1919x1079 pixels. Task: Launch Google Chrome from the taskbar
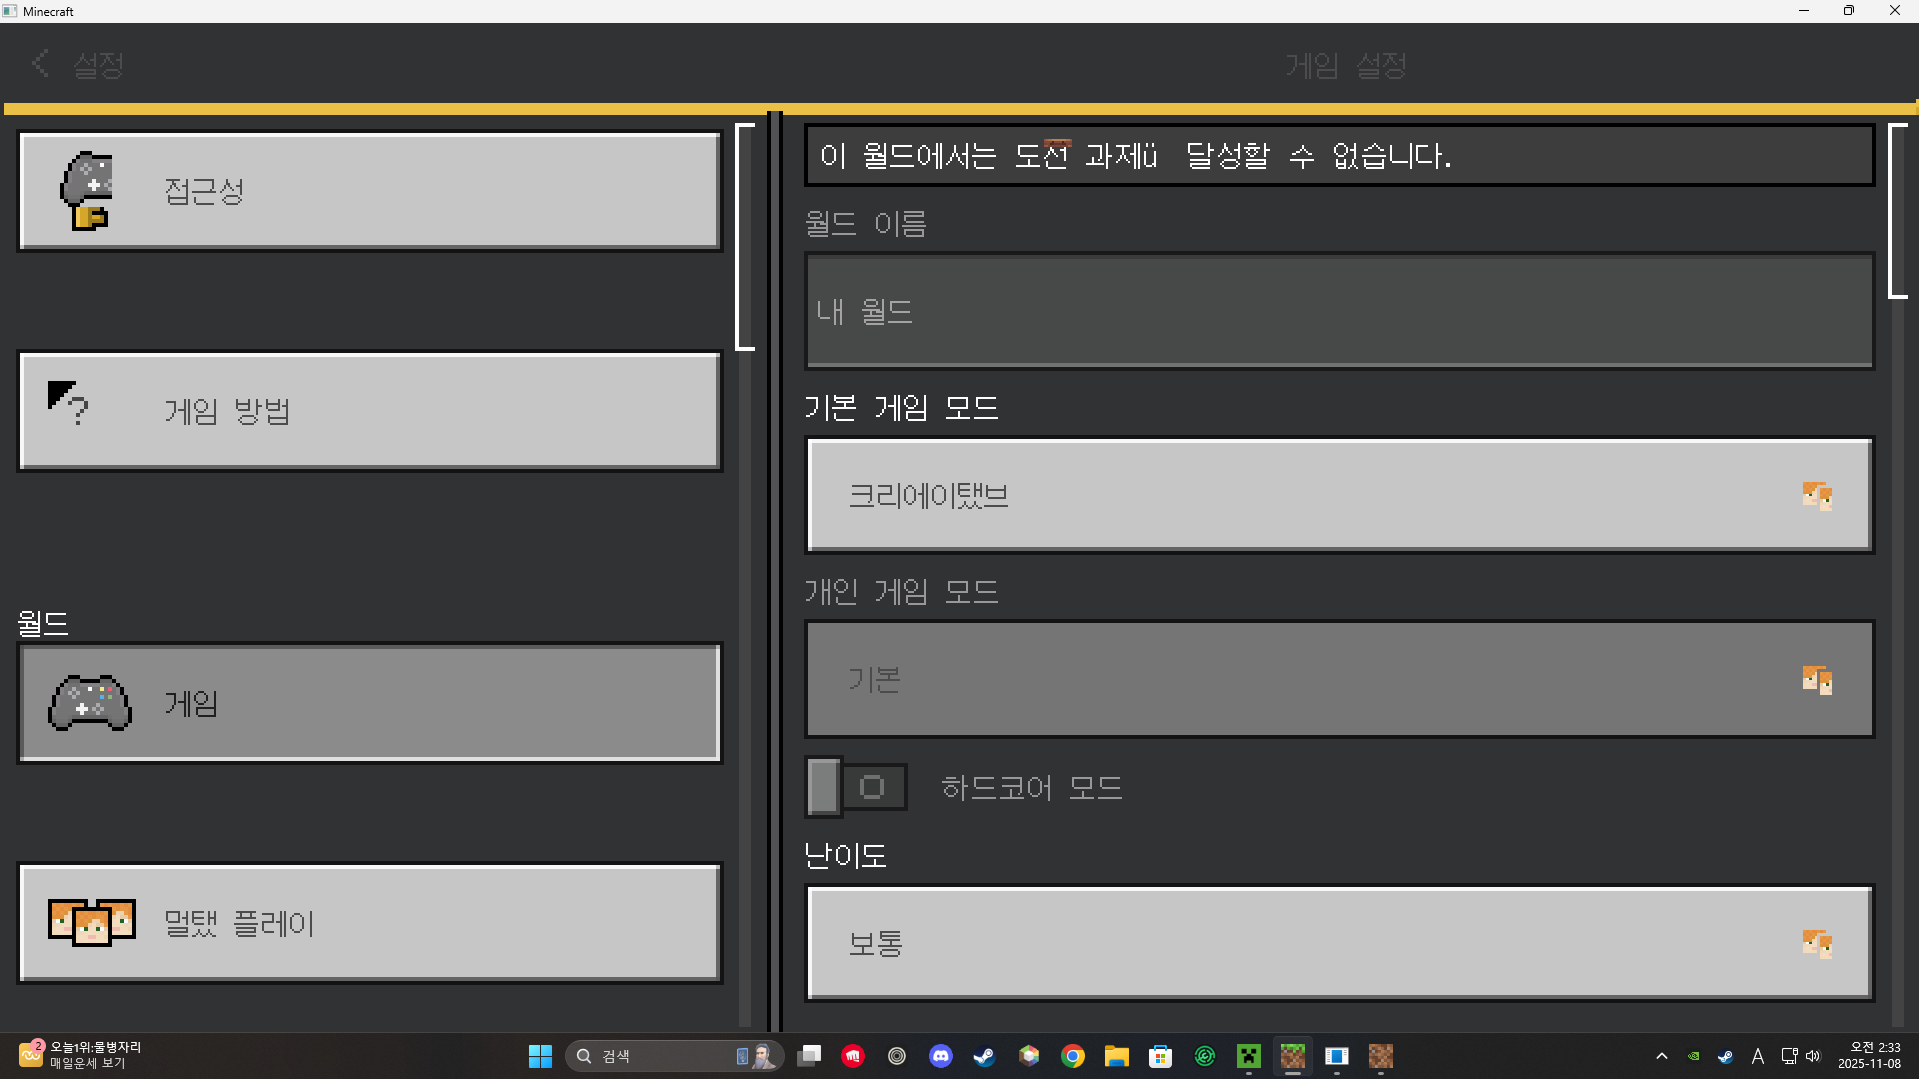[1072, 1056]
